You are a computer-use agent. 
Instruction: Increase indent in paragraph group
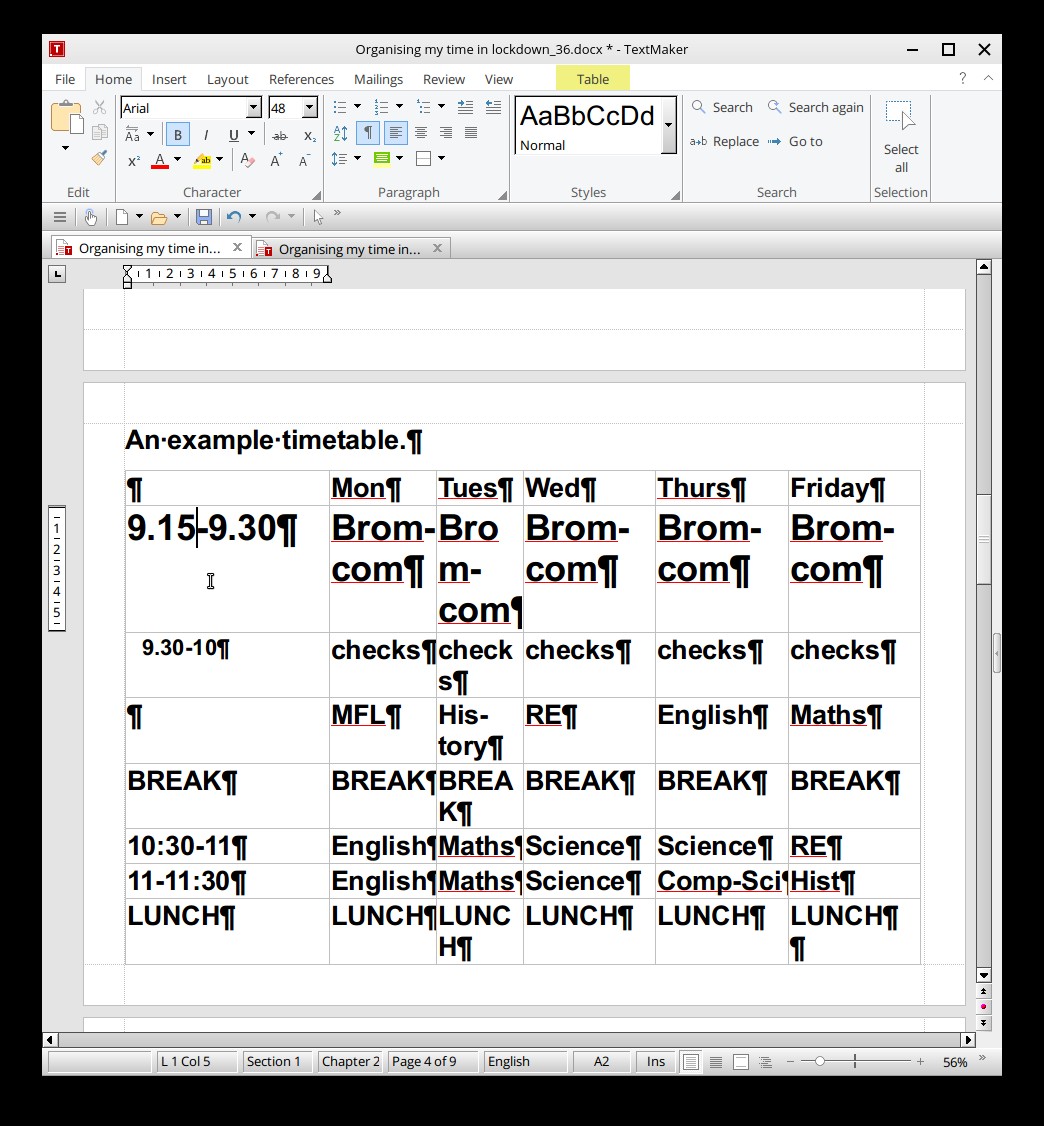(493, 107)
